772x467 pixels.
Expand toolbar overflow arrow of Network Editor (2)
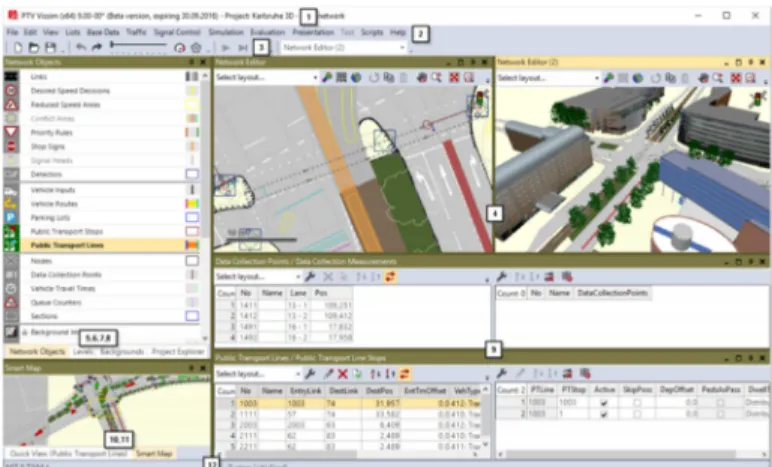pyautogui.click(x=765, y=80)
